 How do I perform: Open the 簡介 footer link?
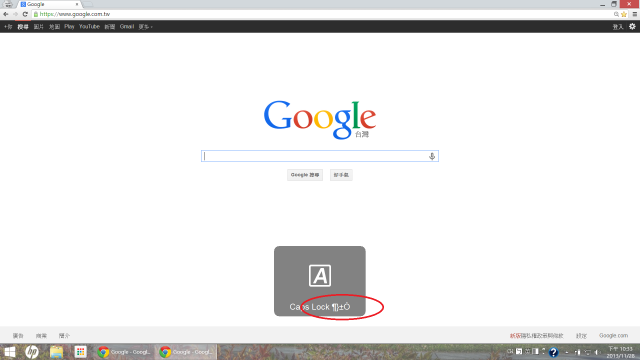click(x=64, y=336)
